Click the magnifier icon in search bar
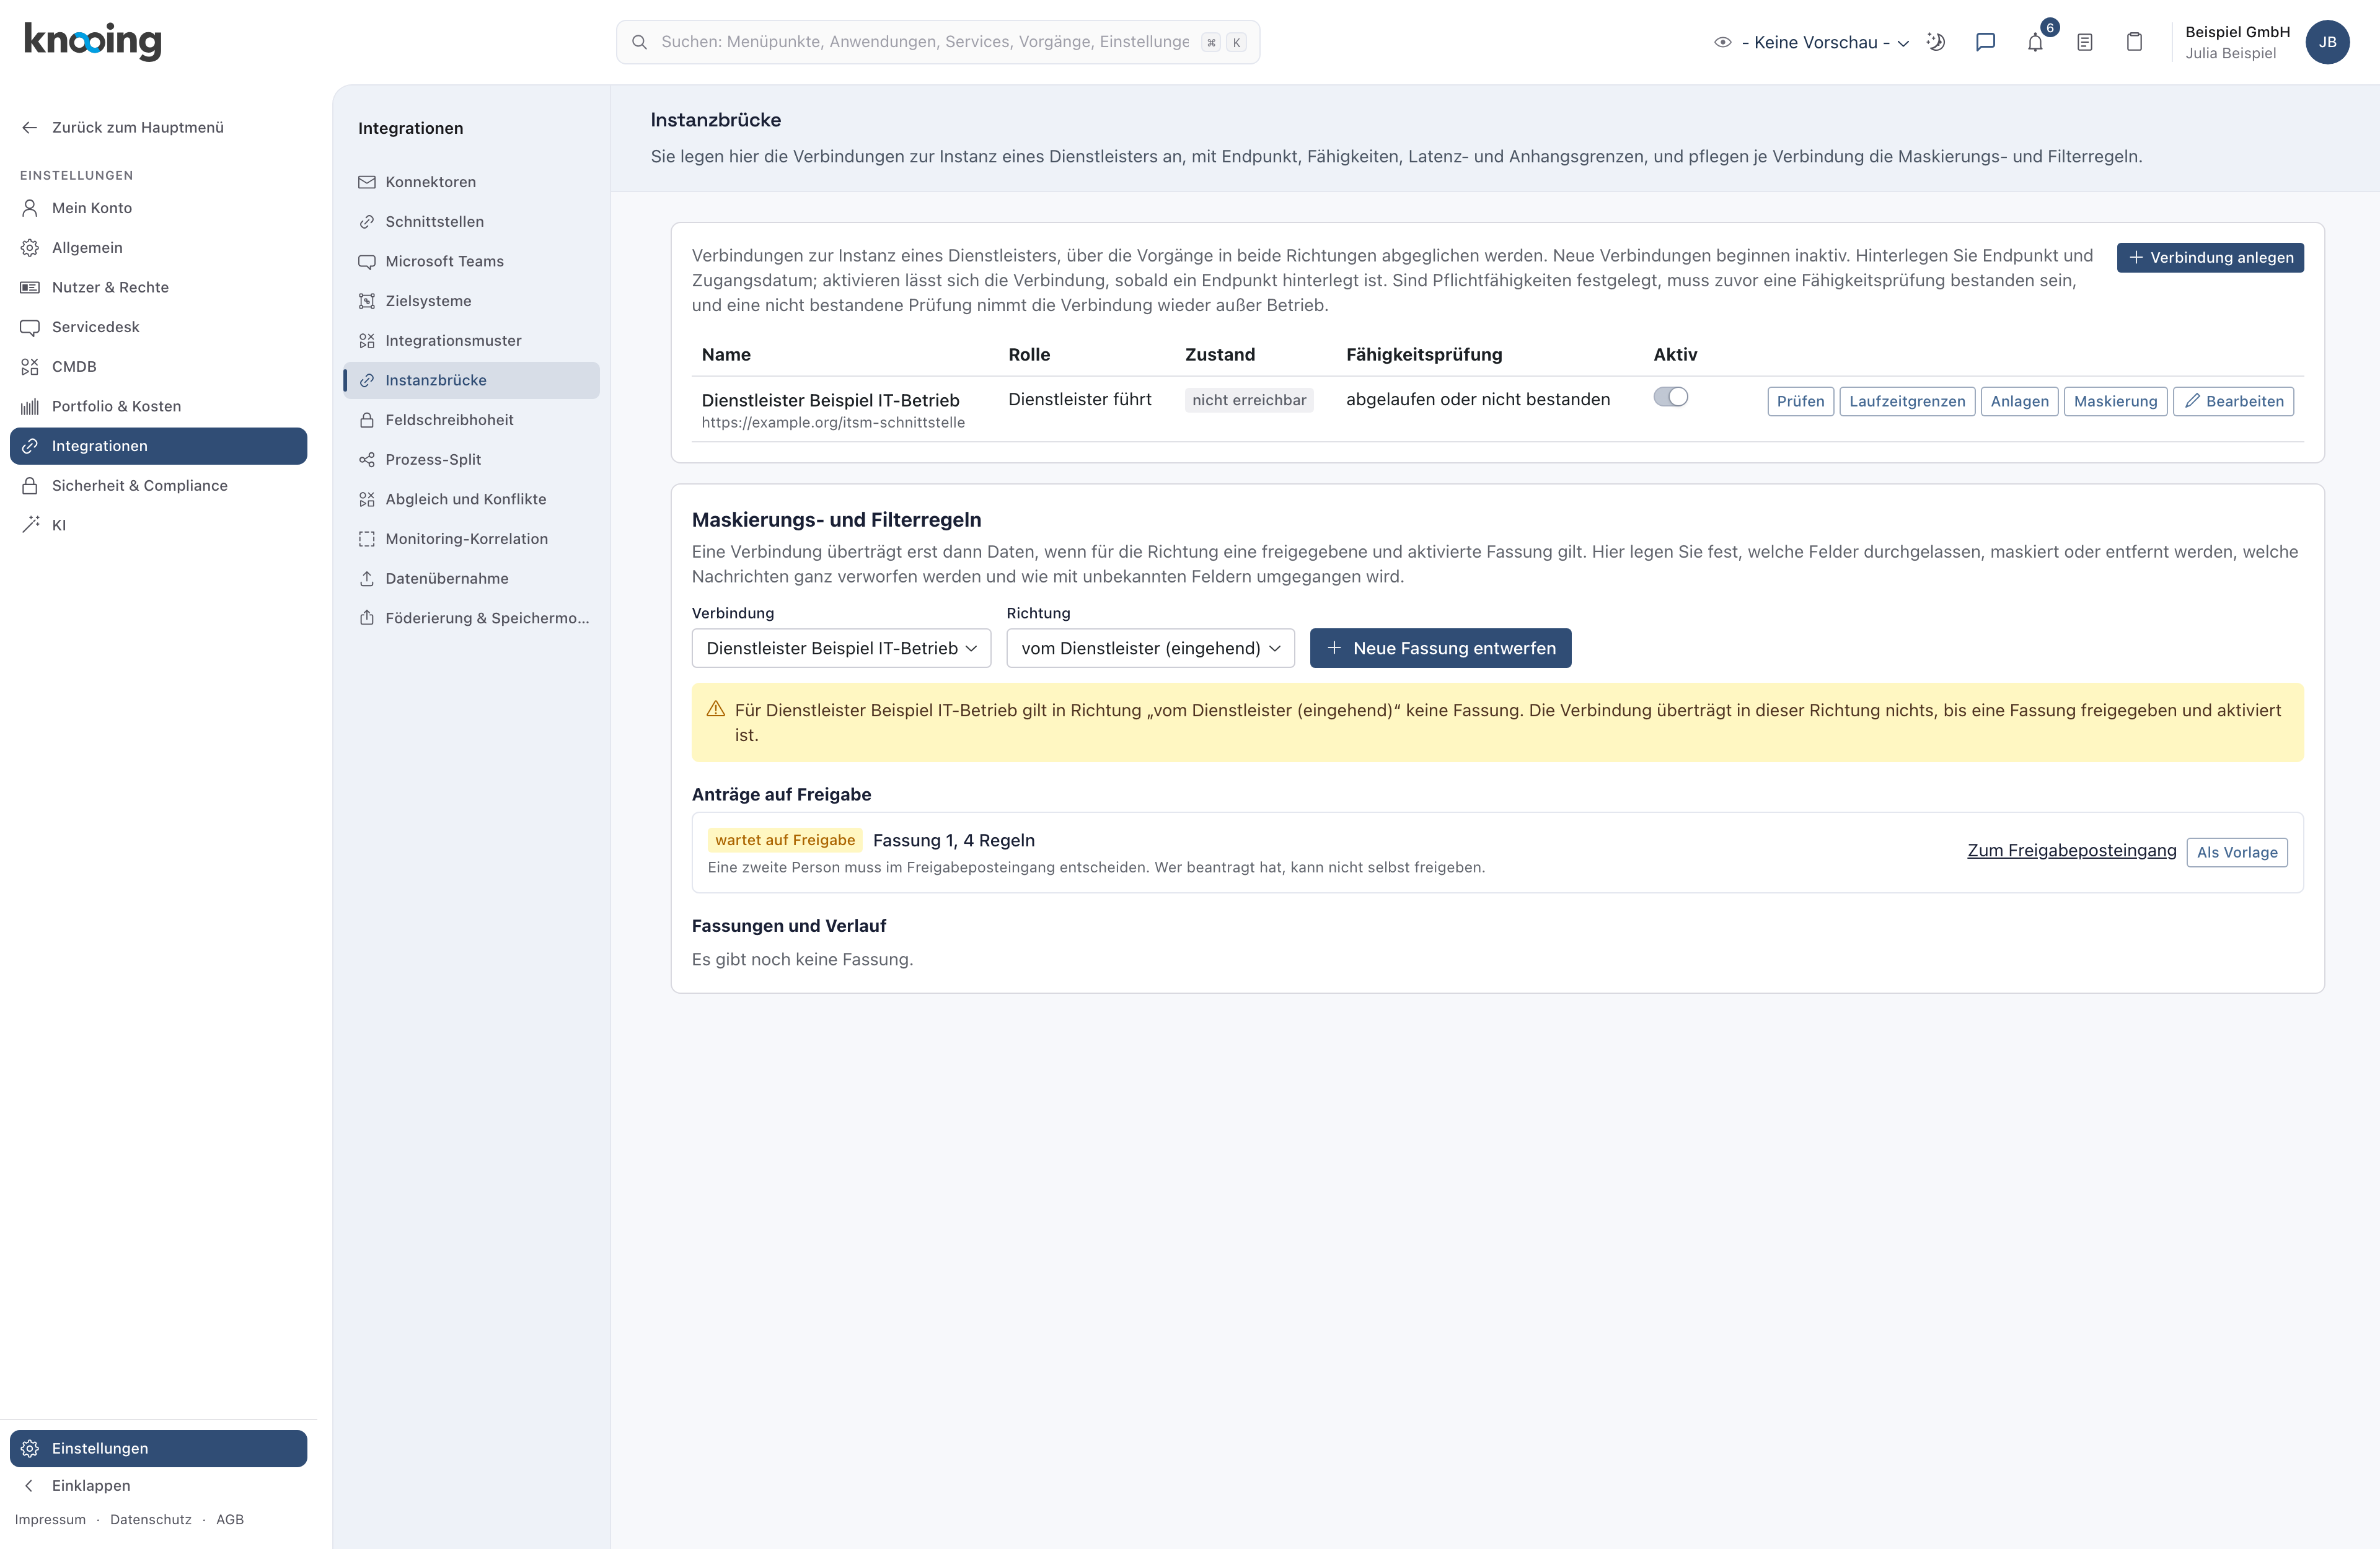Image resolution: width=2380 pixels, height=1549 pixels. coord(639,42)
